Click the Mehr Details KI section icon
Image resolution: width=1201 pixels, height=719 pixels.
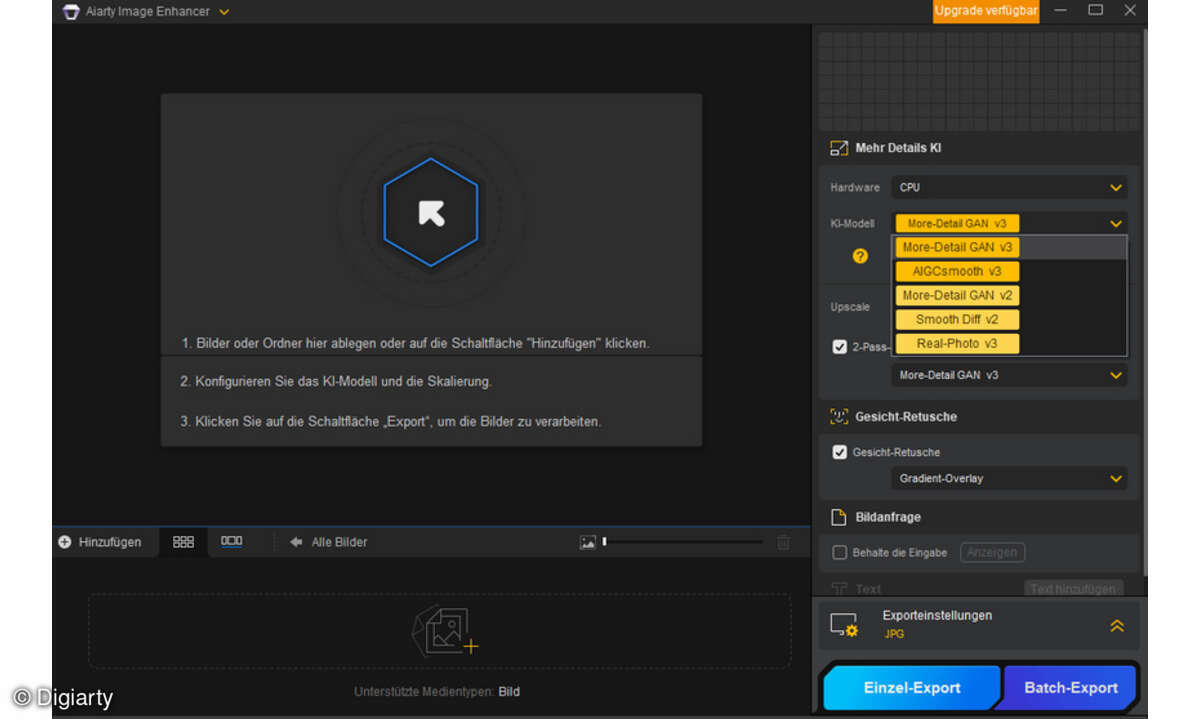(839, 148)
